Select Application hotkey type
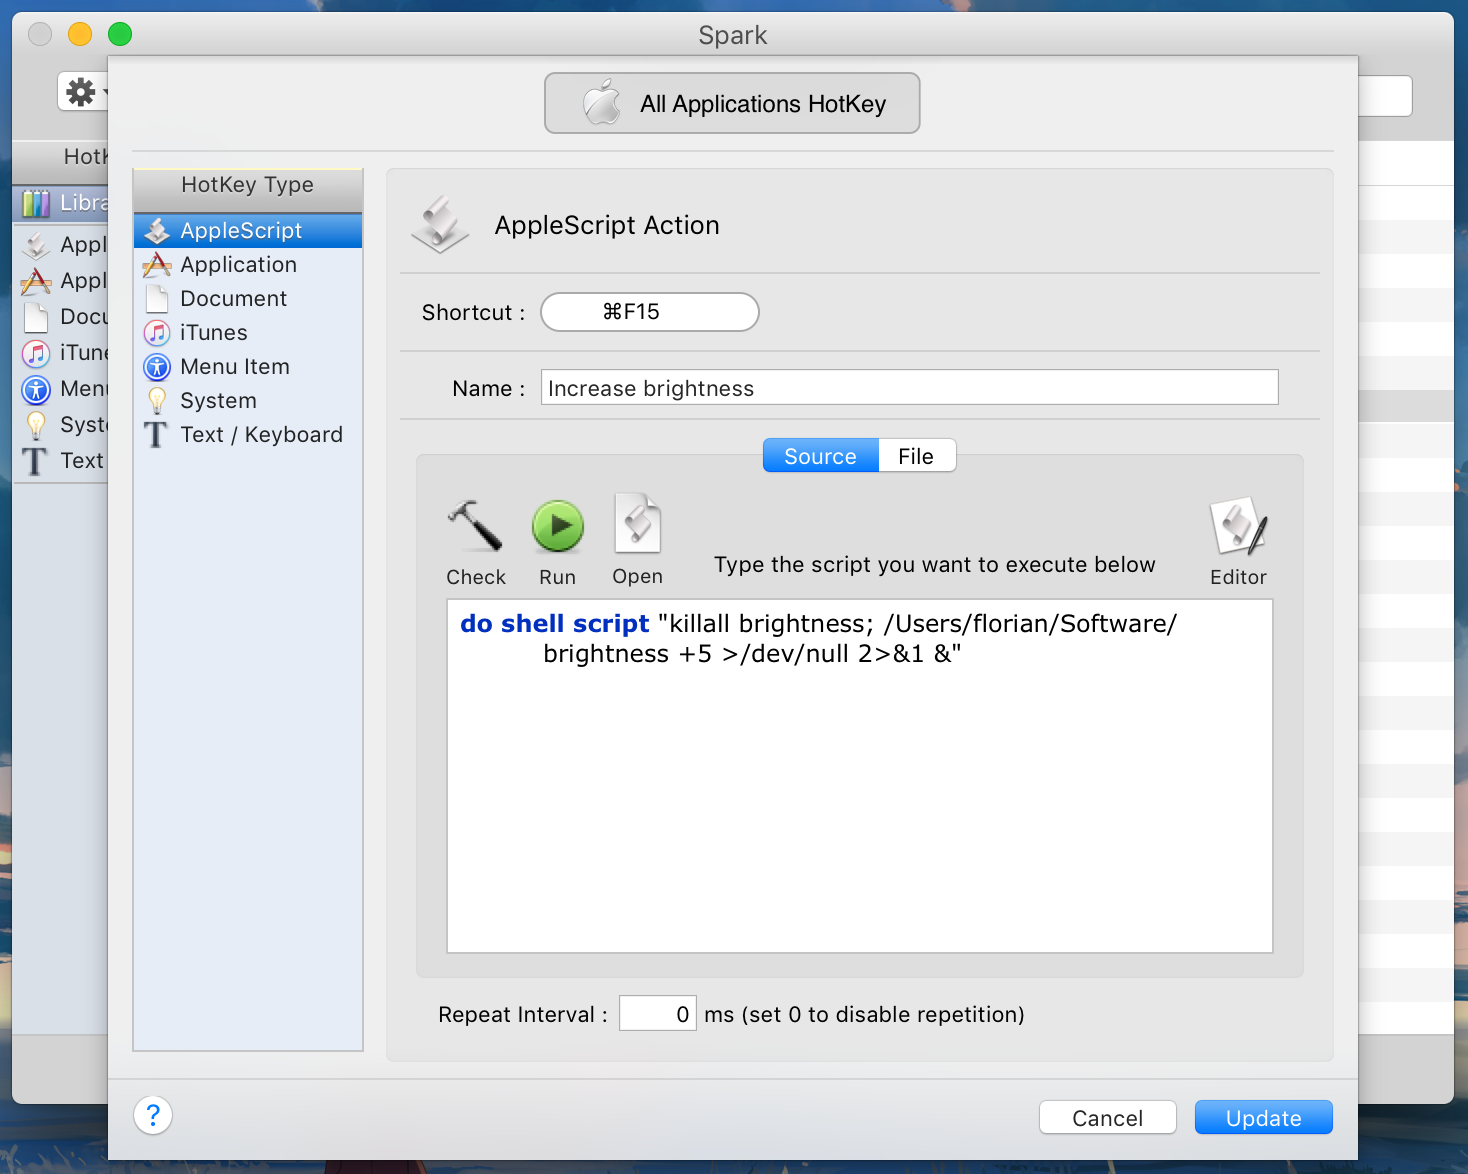This screenshot has height=1174, width=1468. coord(248,264)
